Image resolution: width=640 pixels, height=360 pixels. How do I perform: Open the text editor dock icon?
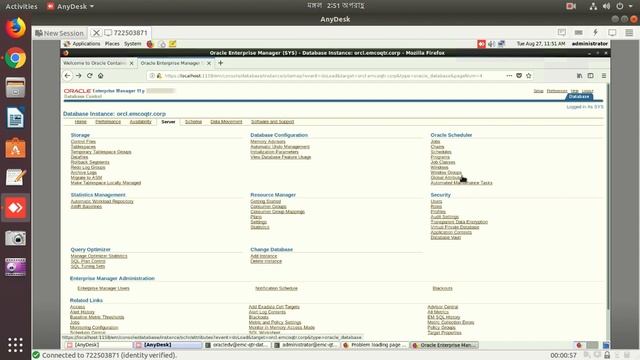pyautogui.click(x=16, y=178)
